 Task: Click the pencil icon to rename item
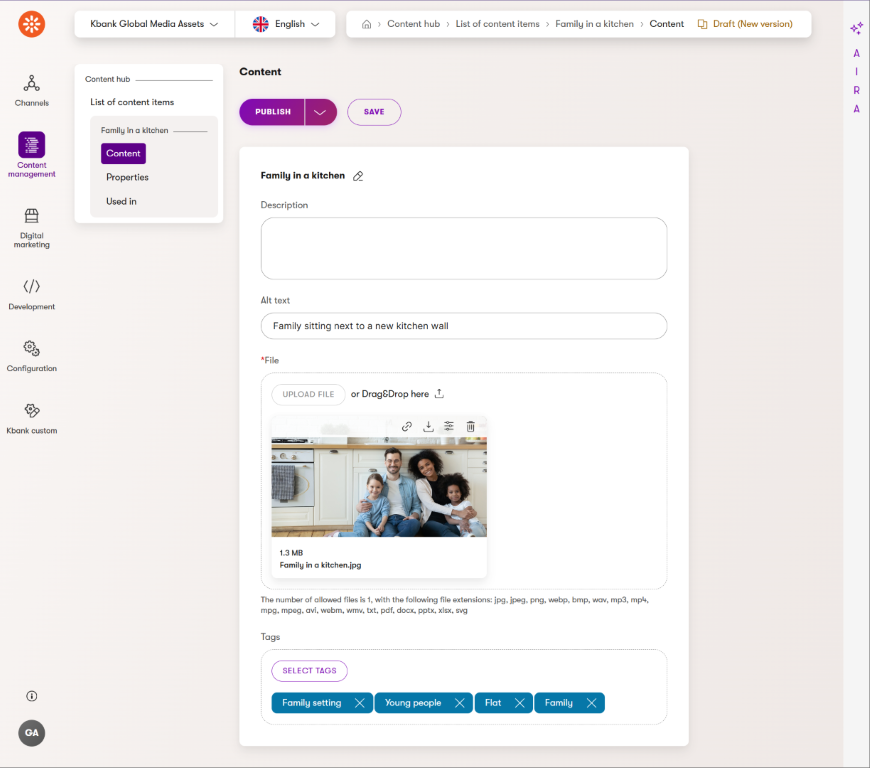(358, 176)
